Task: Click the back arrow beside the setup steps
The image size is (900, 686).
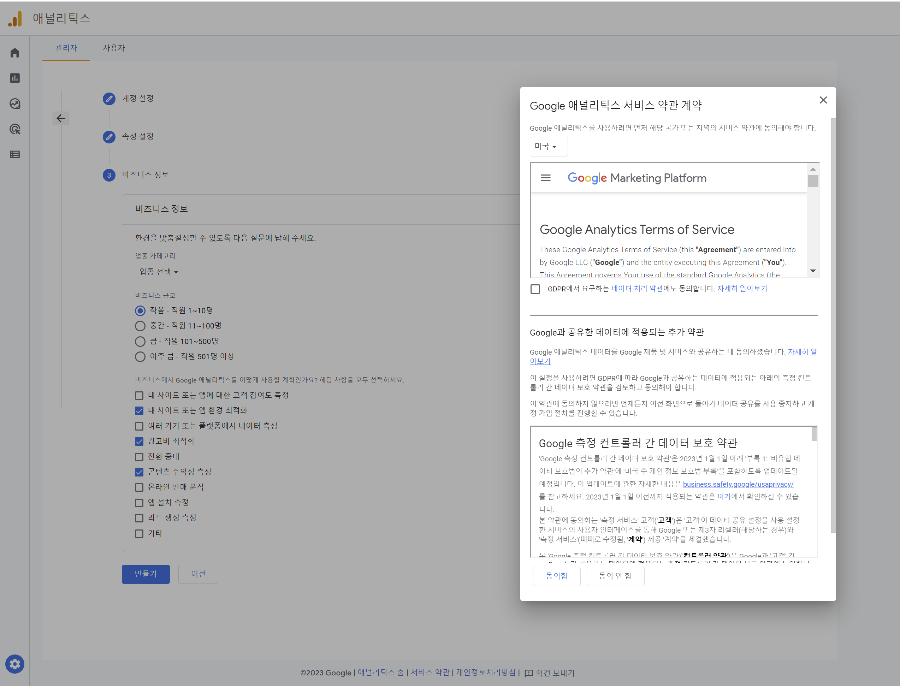Action: pos(61,118)
